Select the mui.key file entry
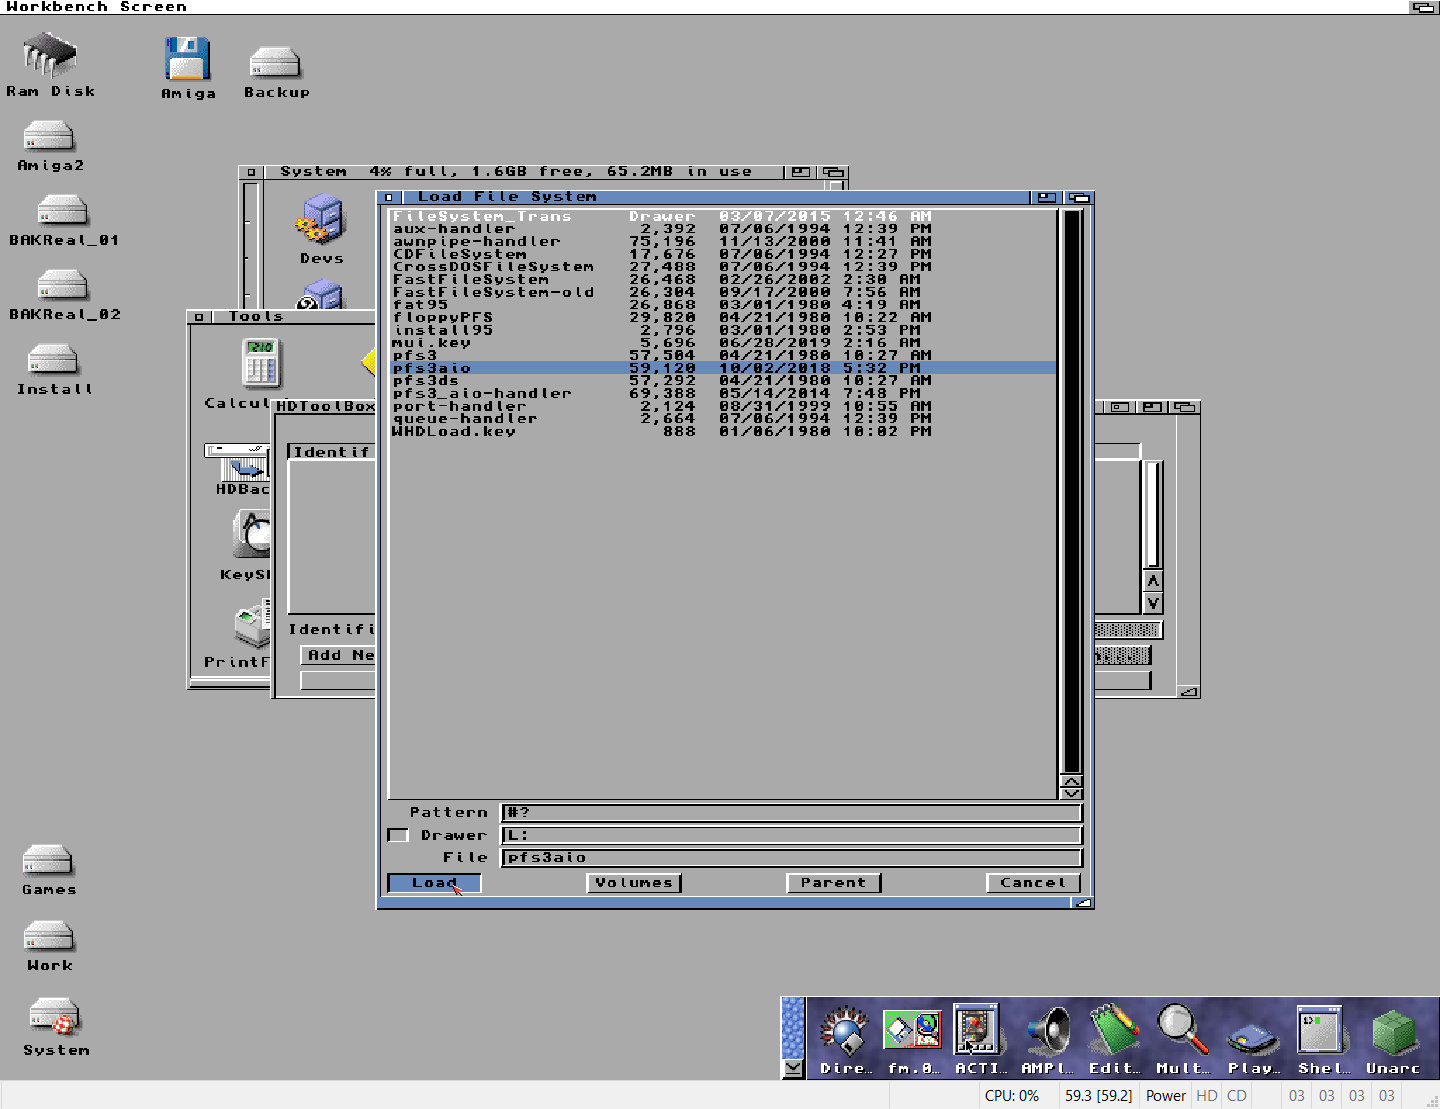 point(723,343)
